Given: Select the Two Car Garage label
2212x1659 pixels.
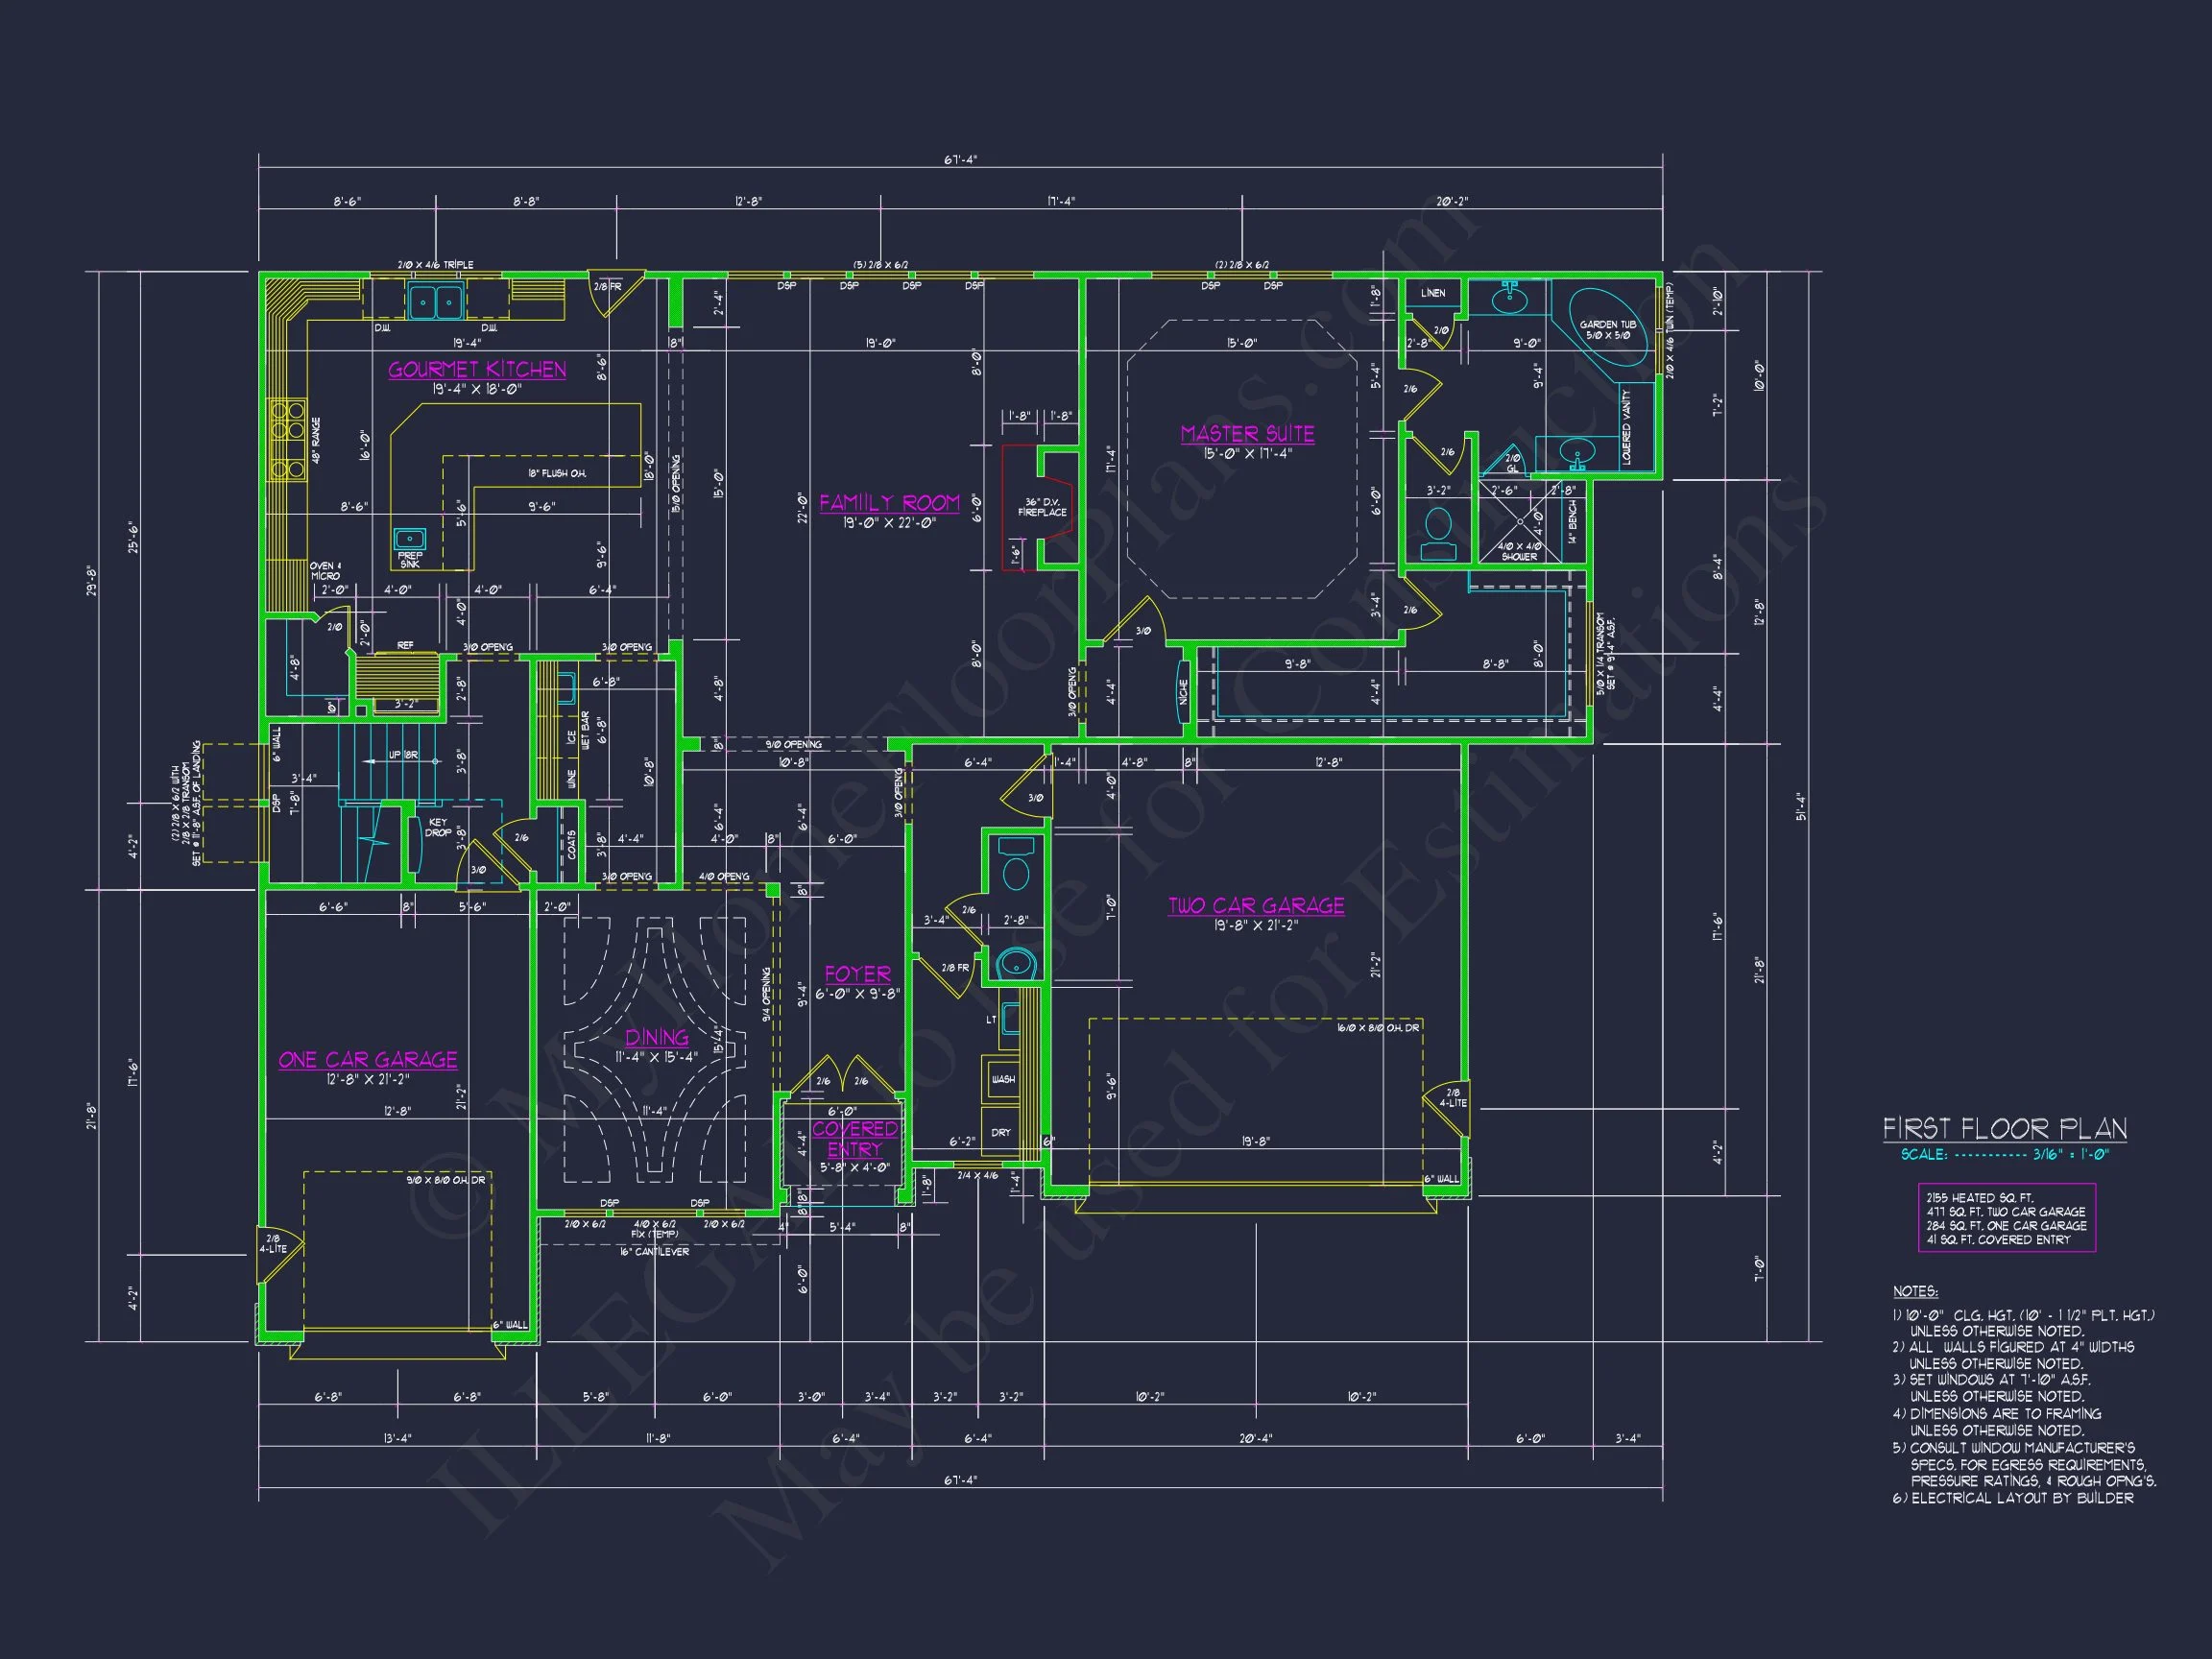Looking at the screenshot, I should pos(1256,906).
